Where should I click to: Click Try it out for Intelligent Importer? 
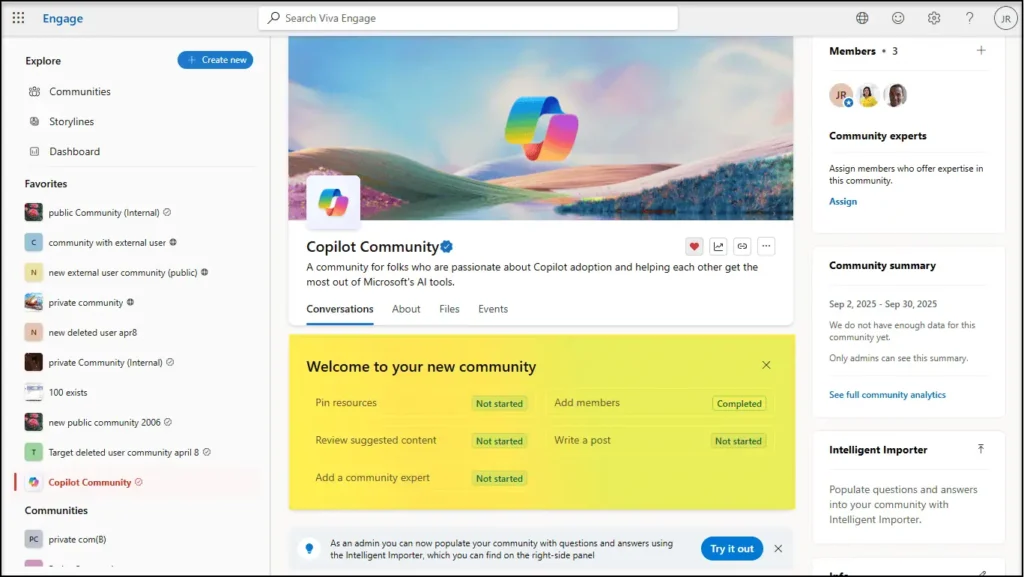pos(731,548)
